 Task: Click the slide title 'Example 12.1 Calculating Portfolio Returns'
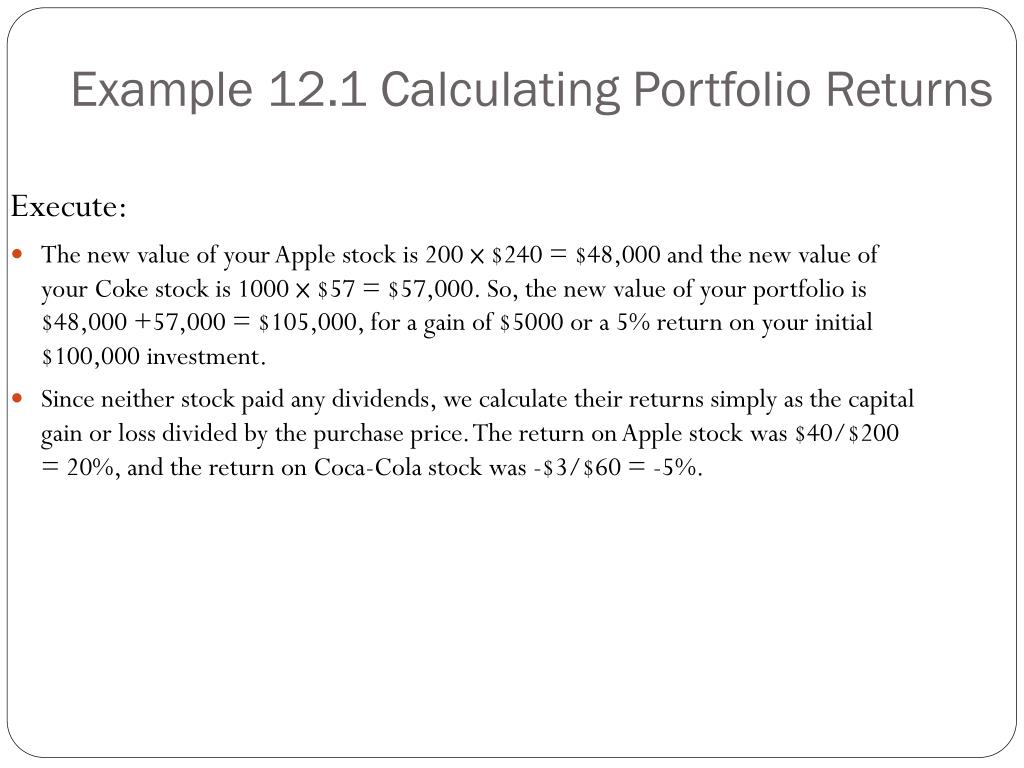coord(532,89)
